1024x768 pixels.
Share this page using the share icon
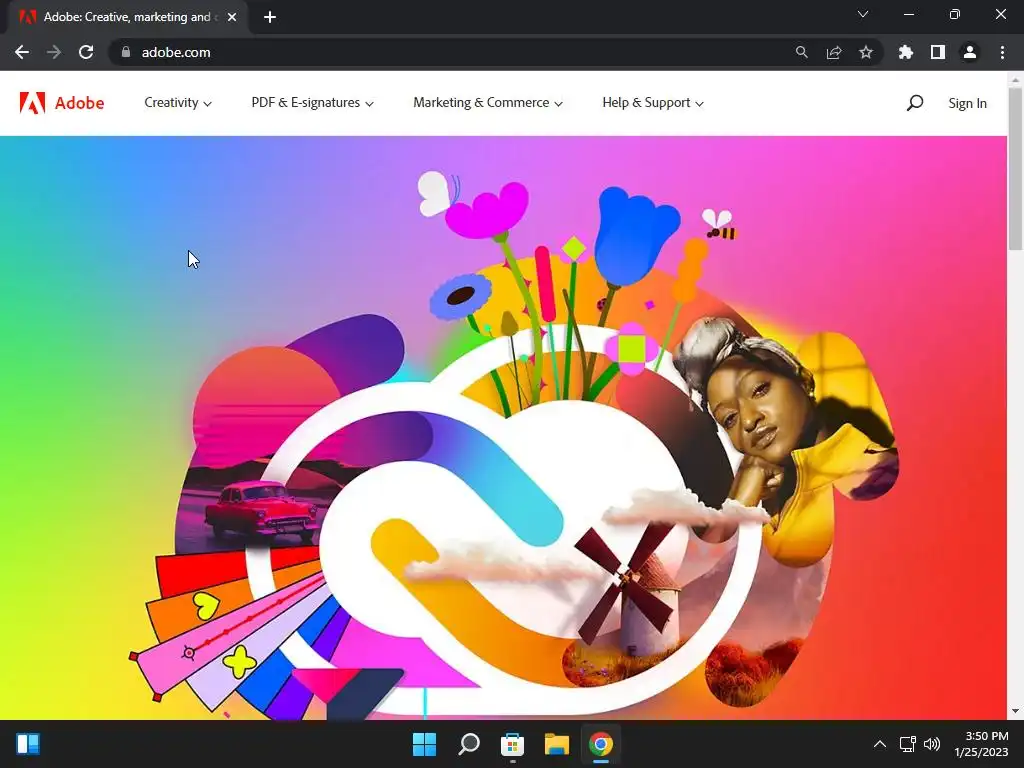pos(834,52)
